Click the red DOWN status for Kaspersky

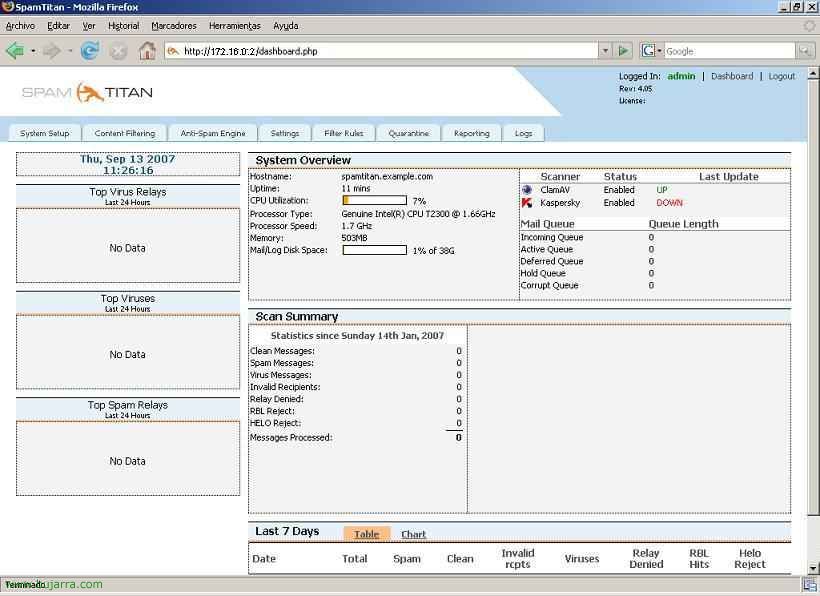click(x=669, y=203)
